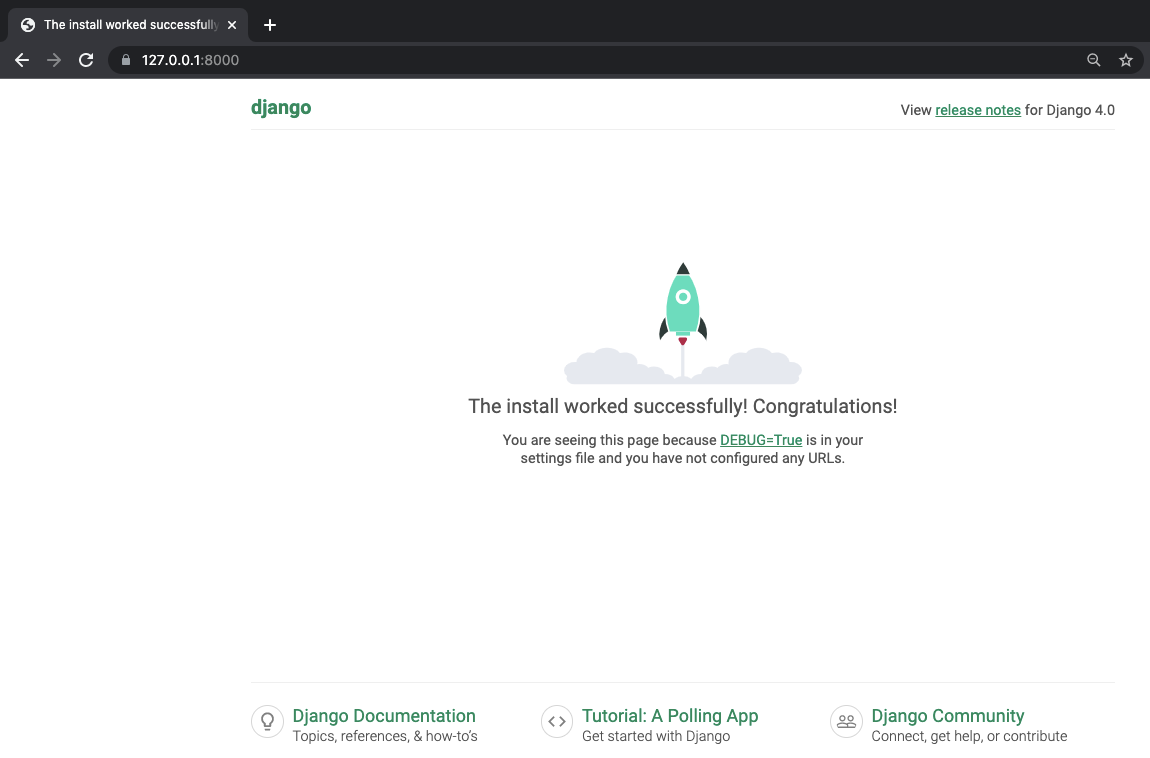Image resolution: width=1150 pixels, height=758 pixels.
Task: Click the lightbulb icon beside Django Documentation
Action: 267,721
